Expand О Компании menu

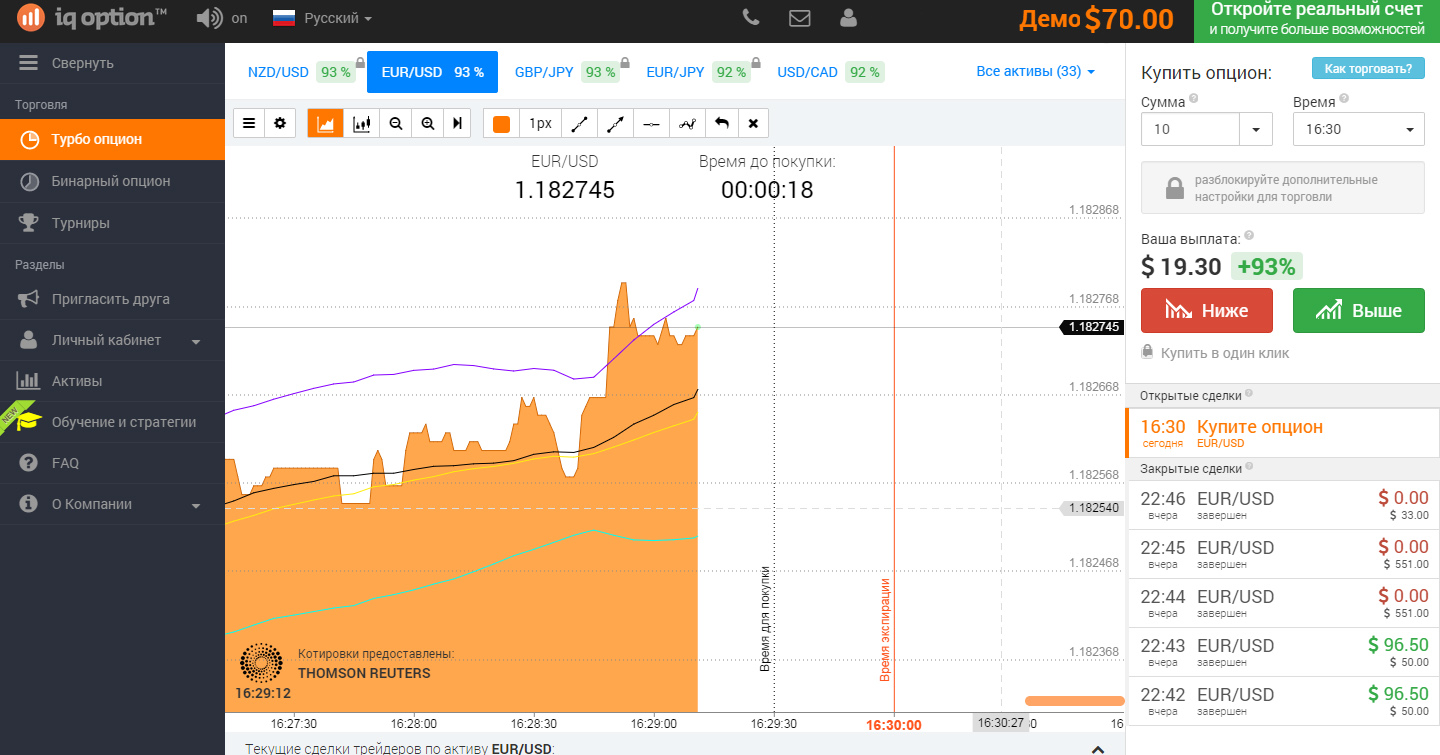[112, 504]
